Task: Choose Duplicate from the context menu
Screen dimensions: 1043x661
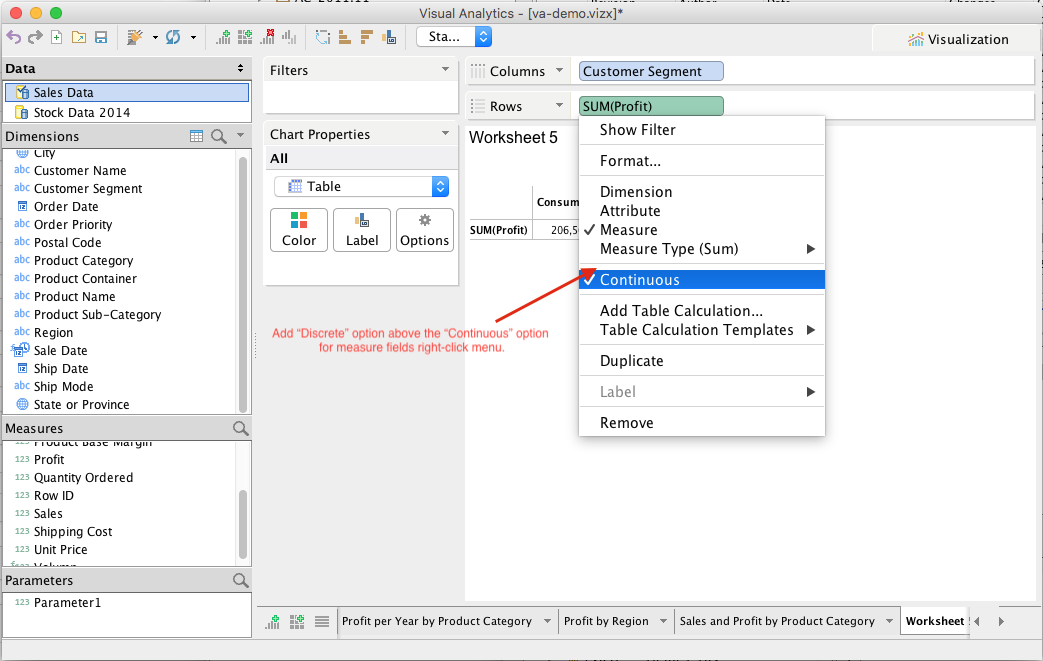Action: [x=702, y=361]
